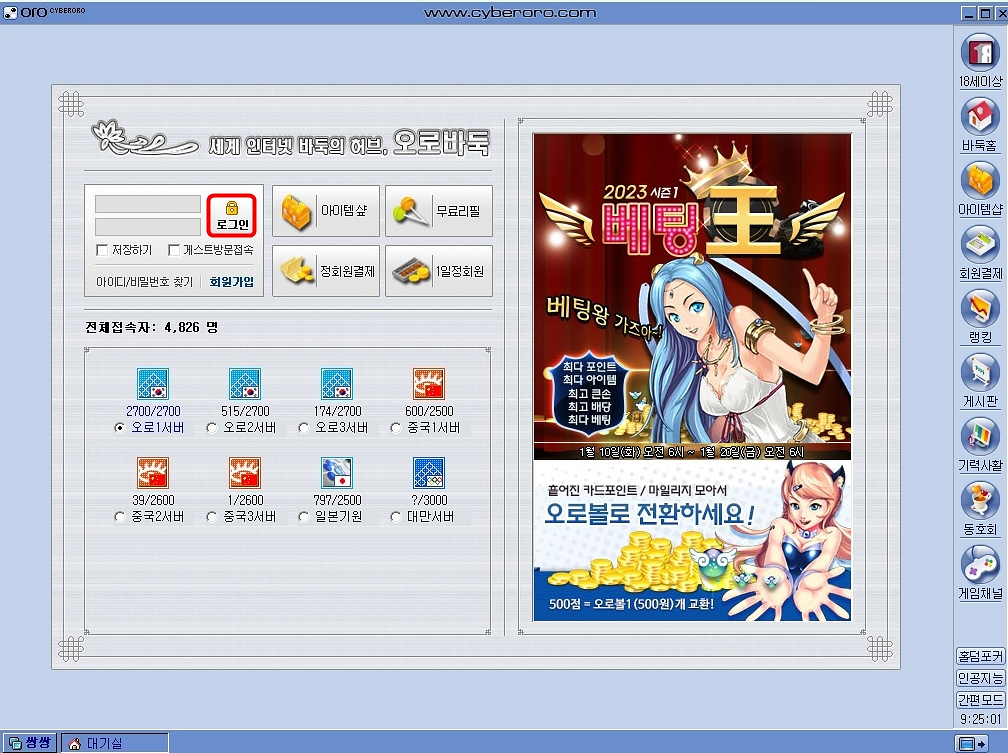Open the 인공지능 AI button
This screenshot has height=753, width=1008.
point(980,678)
